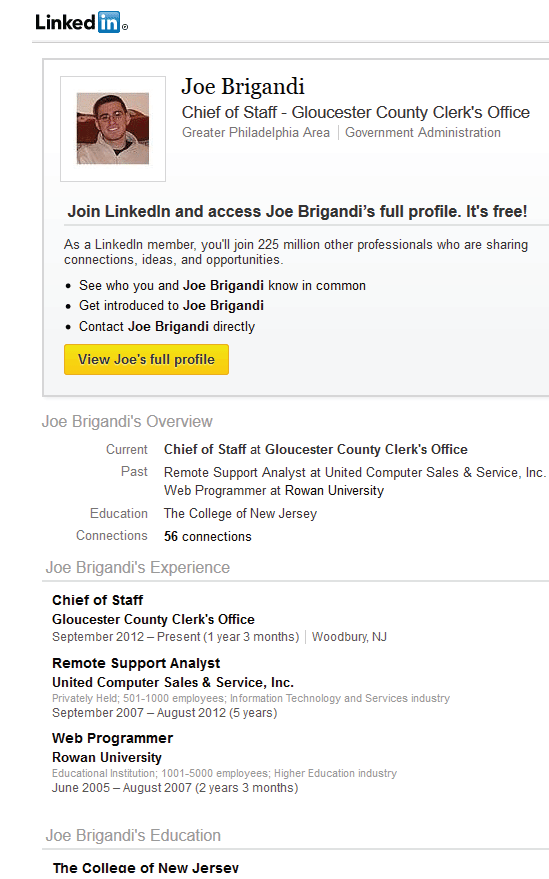Click United Computer Sales & Service in Past

435,473
